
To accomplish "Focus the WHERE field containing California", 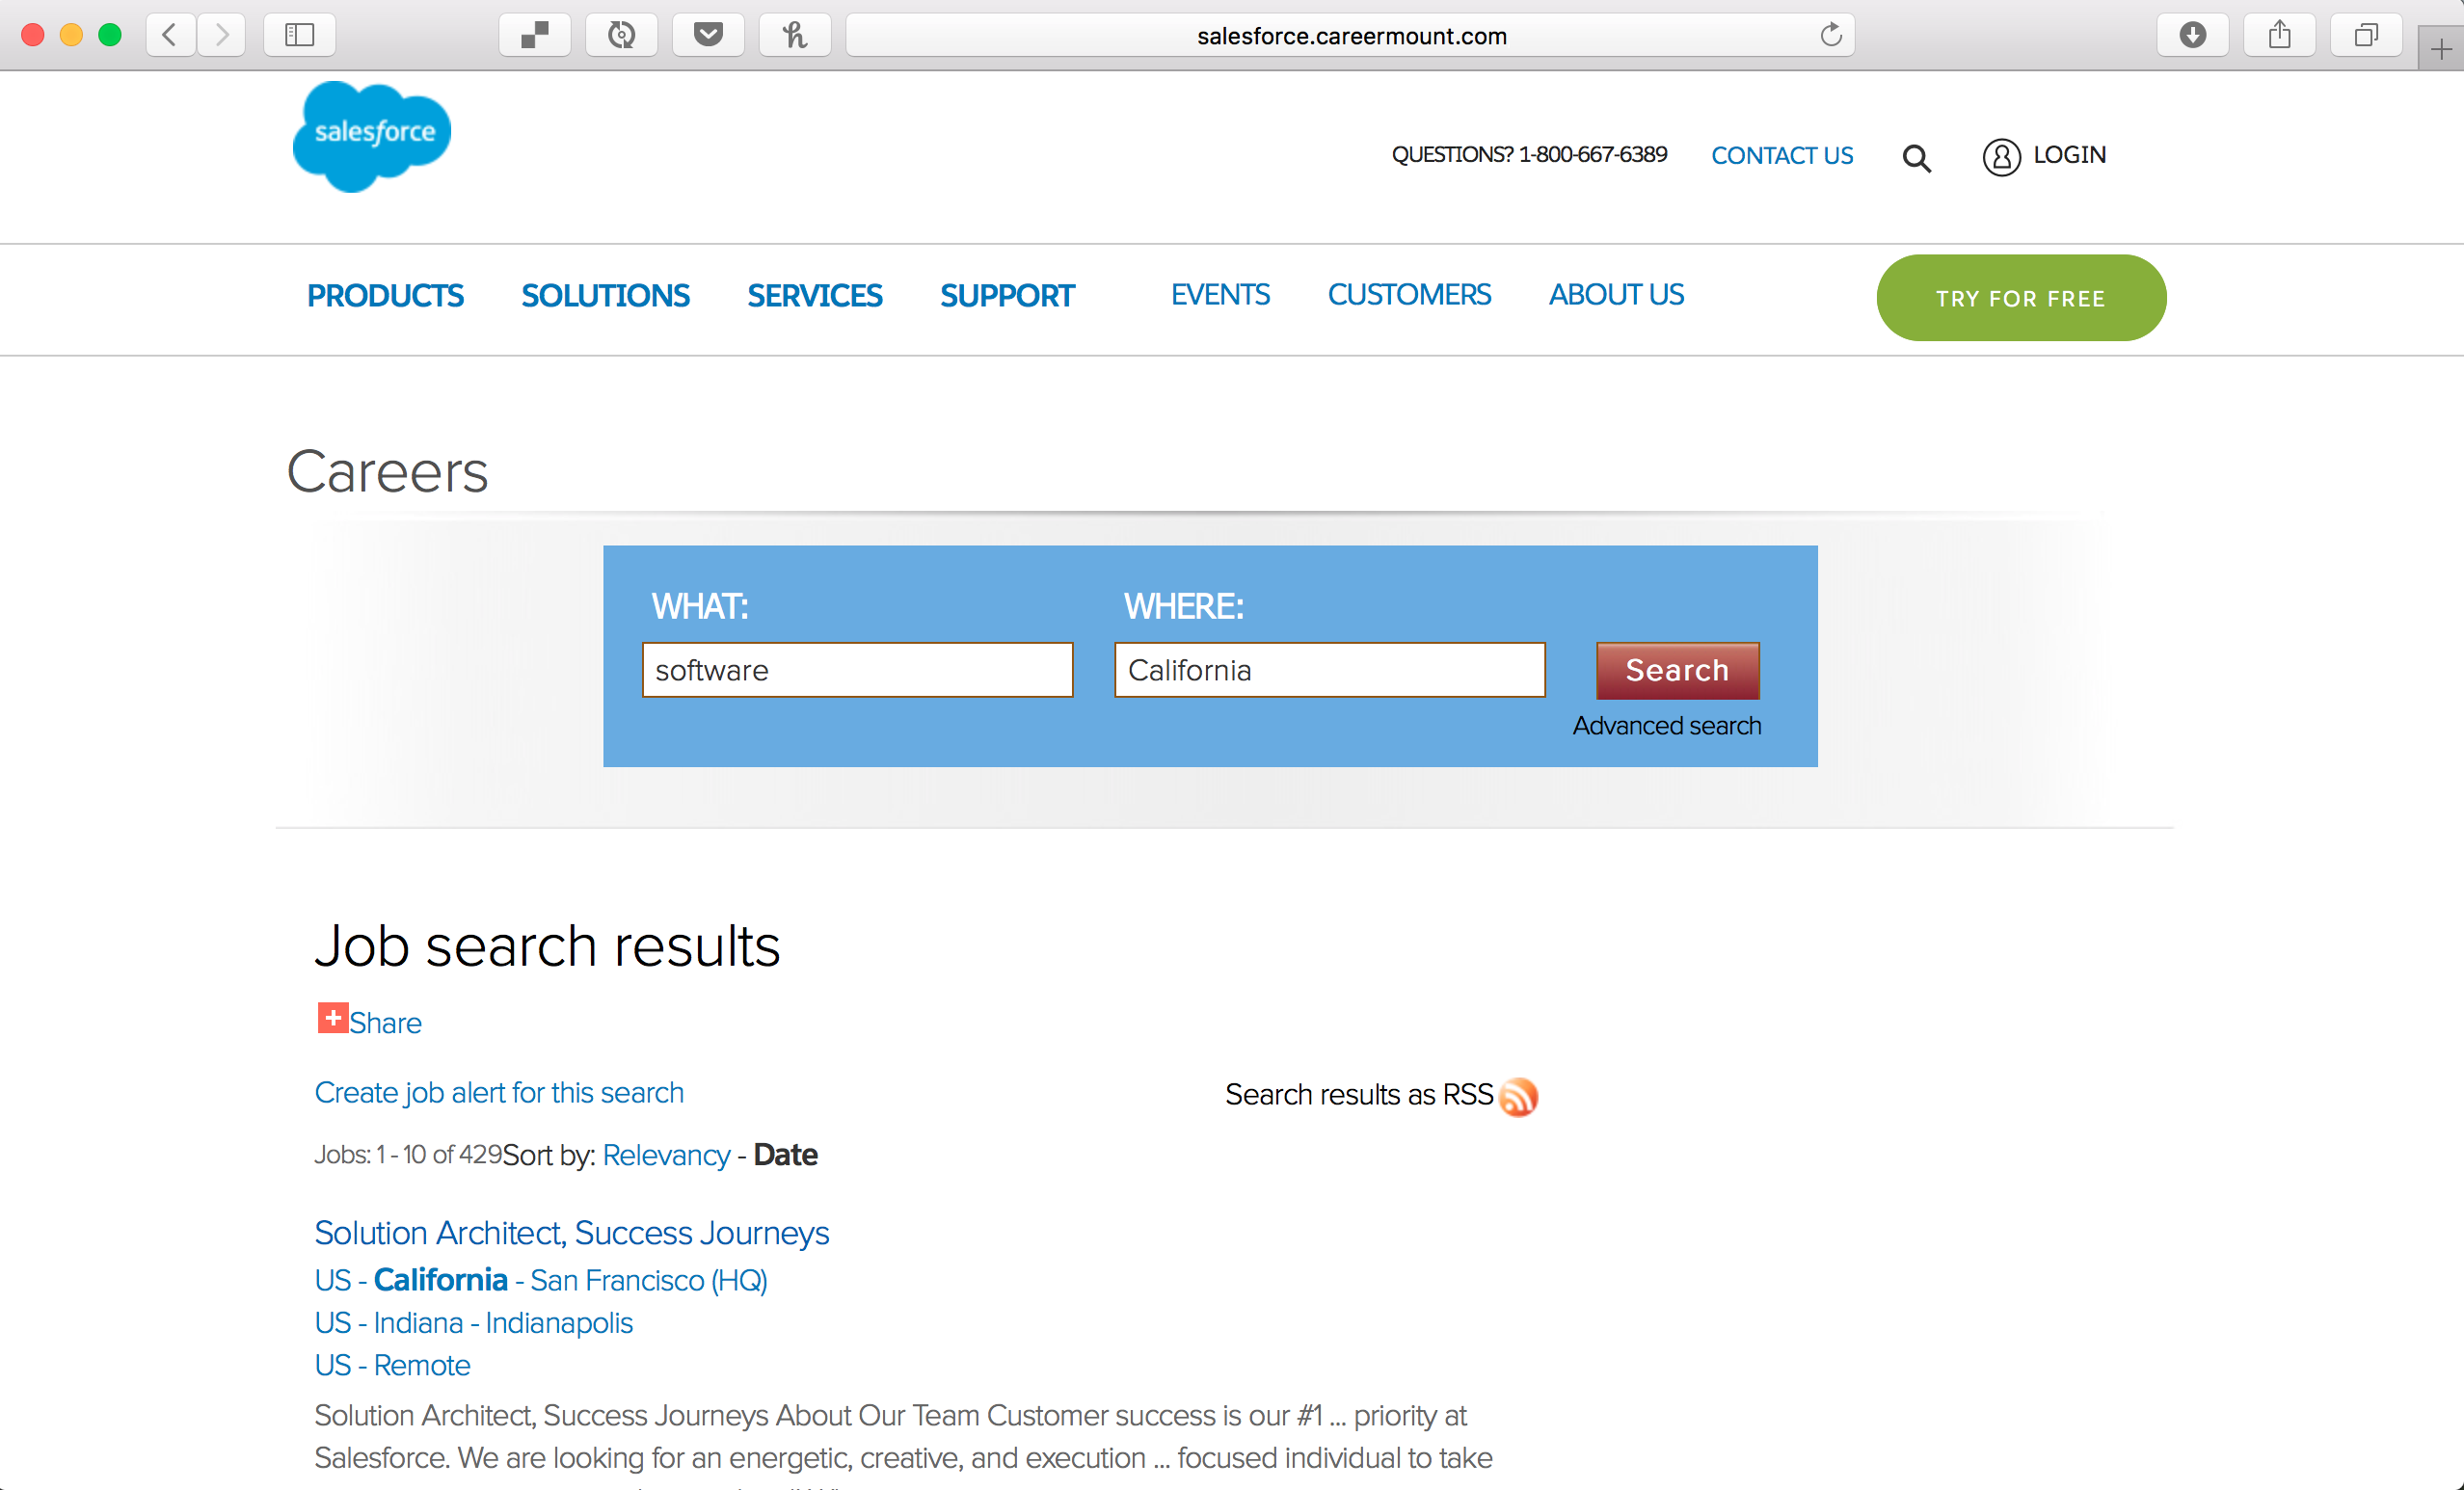I will pos(1329,670).
